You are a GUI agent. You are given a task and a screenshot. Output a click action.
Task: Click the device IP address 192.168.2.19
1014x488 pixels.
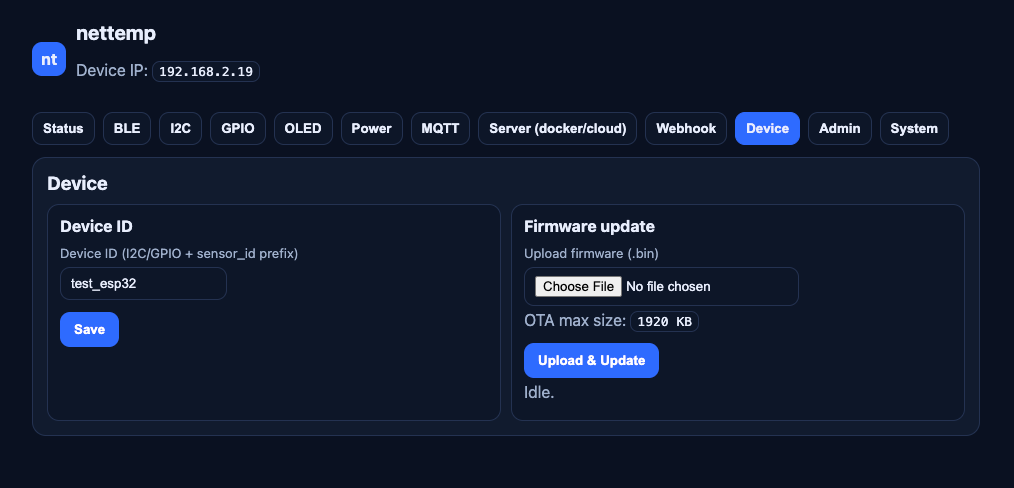tap(206, 71)
